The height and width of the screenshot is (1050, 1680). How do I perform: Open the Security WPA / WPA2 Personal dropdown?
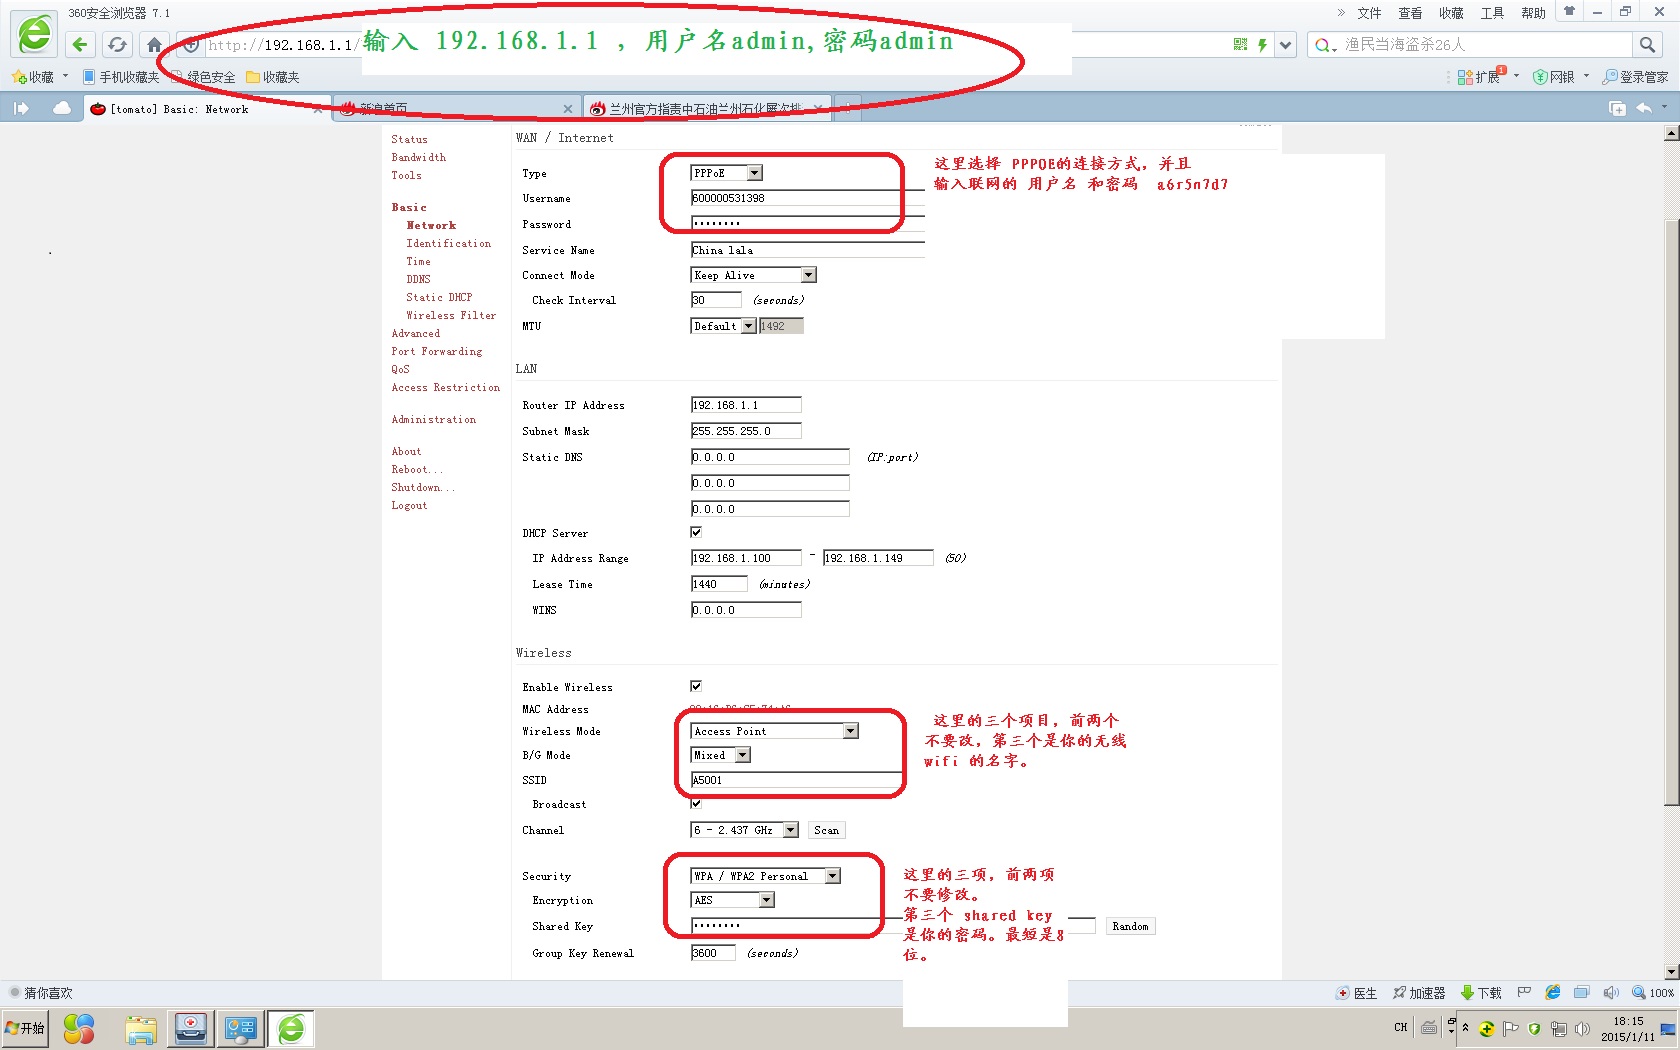coord(765,876)
